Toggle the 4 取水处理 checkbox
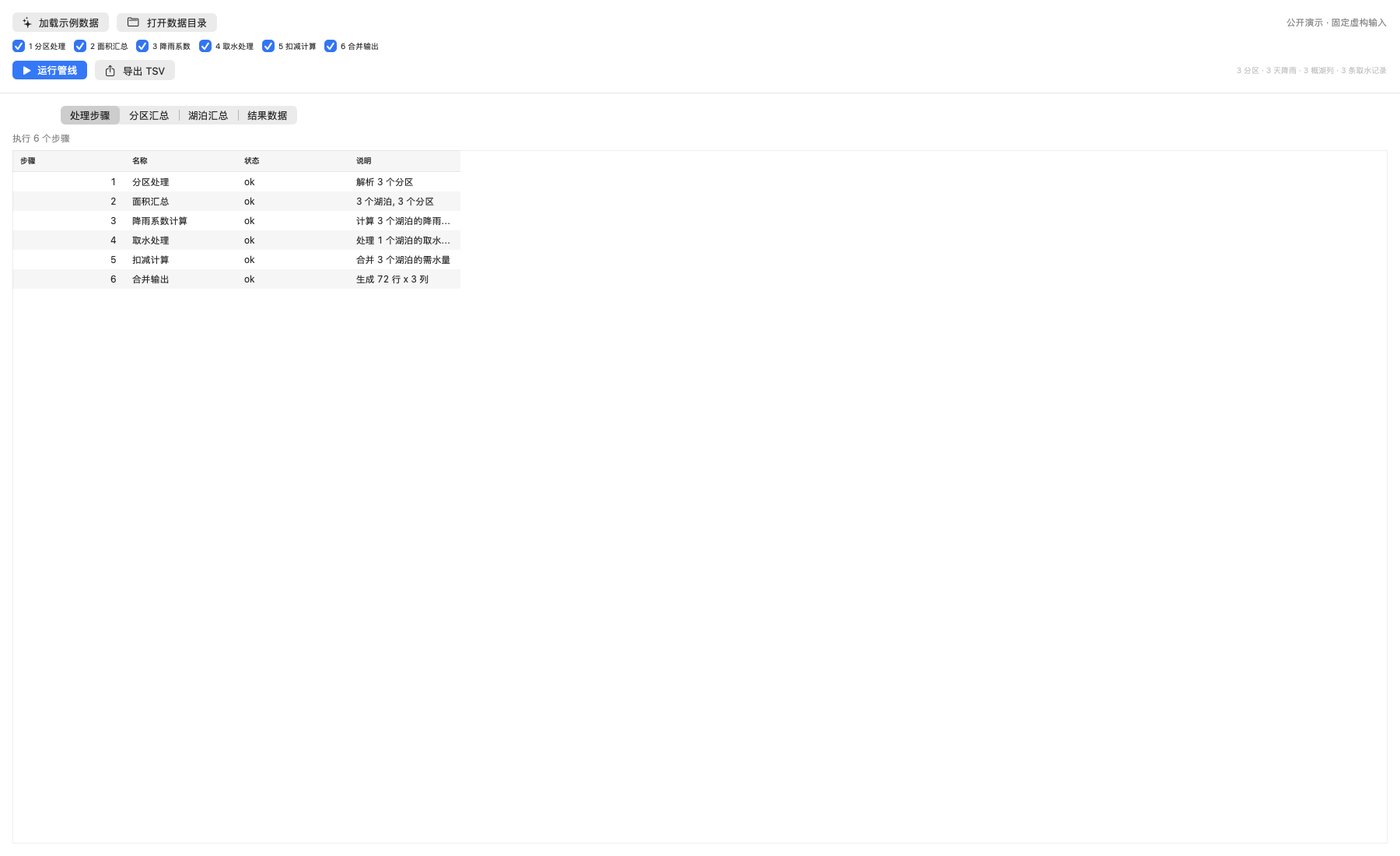 click(205, 46)
